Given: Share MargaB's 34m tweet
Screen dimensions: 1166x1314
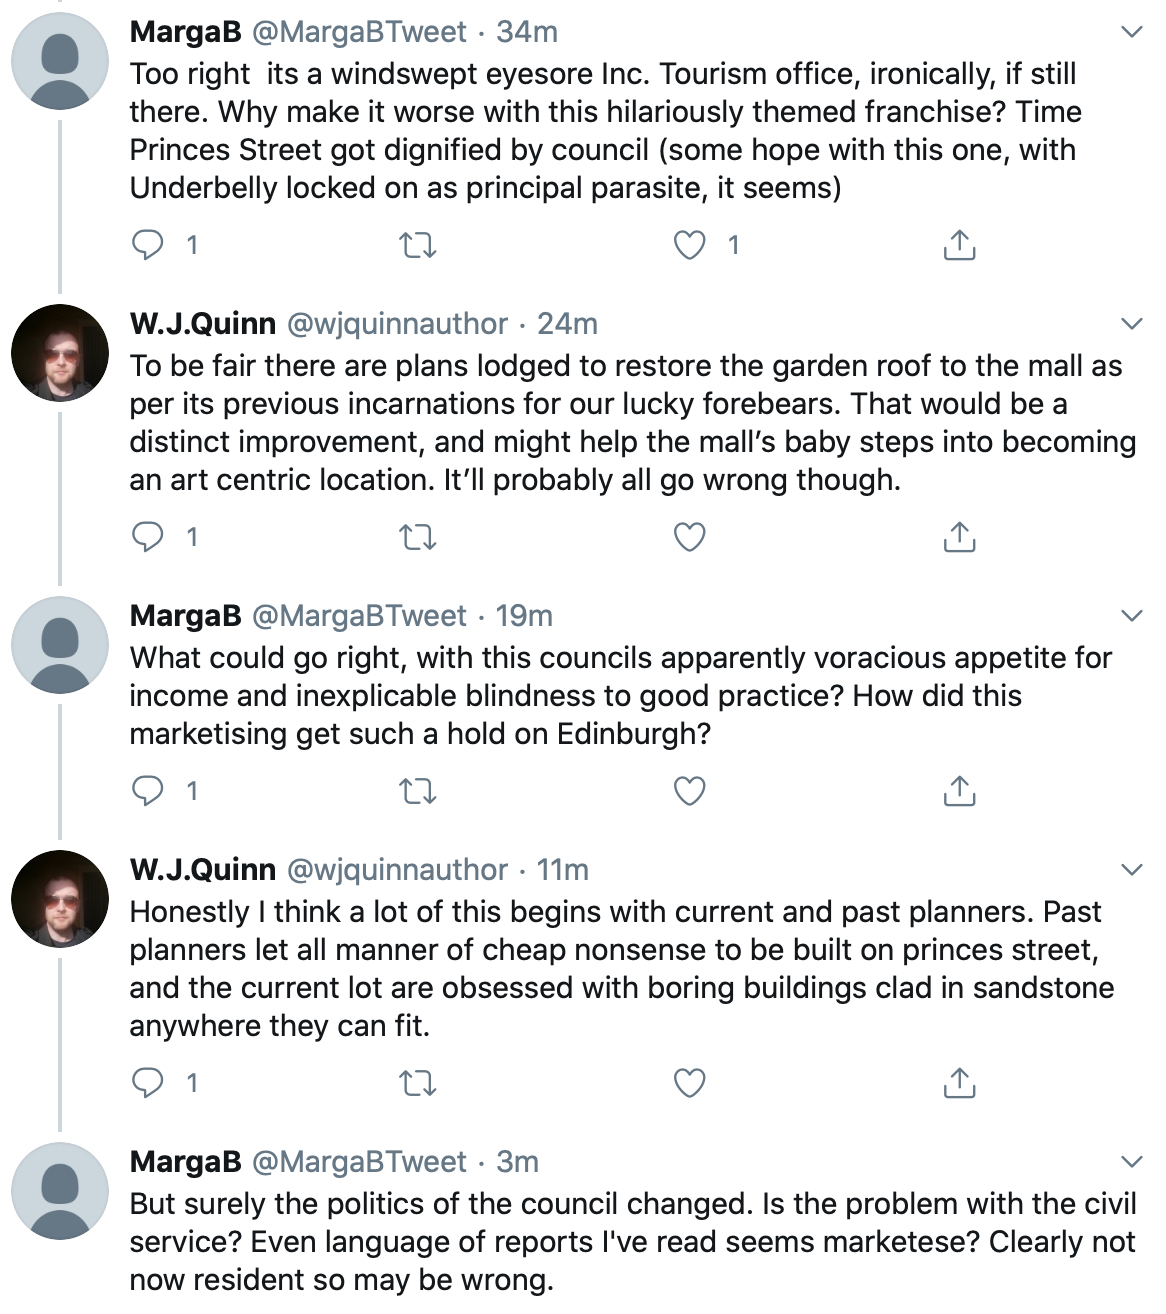Looking at the screenshot, I should 959,245.
